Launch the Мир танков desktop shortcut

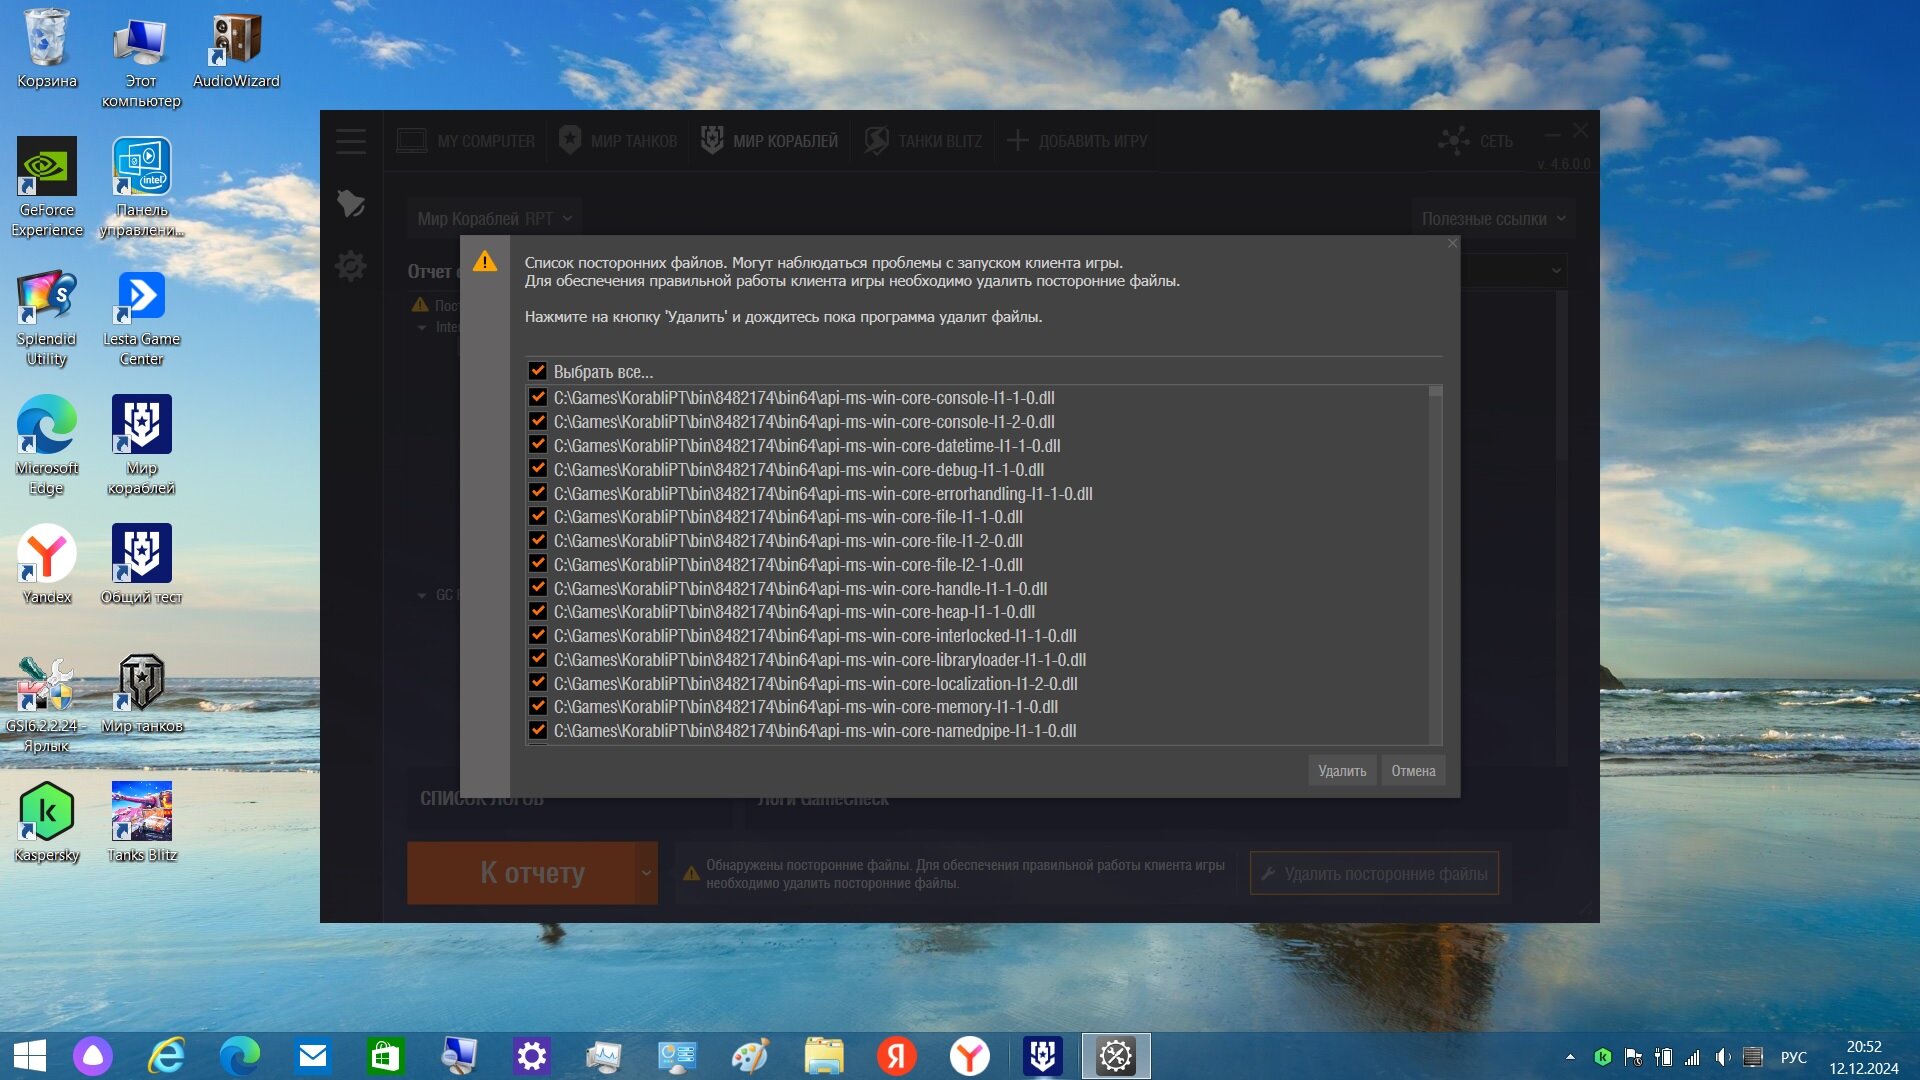(x=141, y=694)
